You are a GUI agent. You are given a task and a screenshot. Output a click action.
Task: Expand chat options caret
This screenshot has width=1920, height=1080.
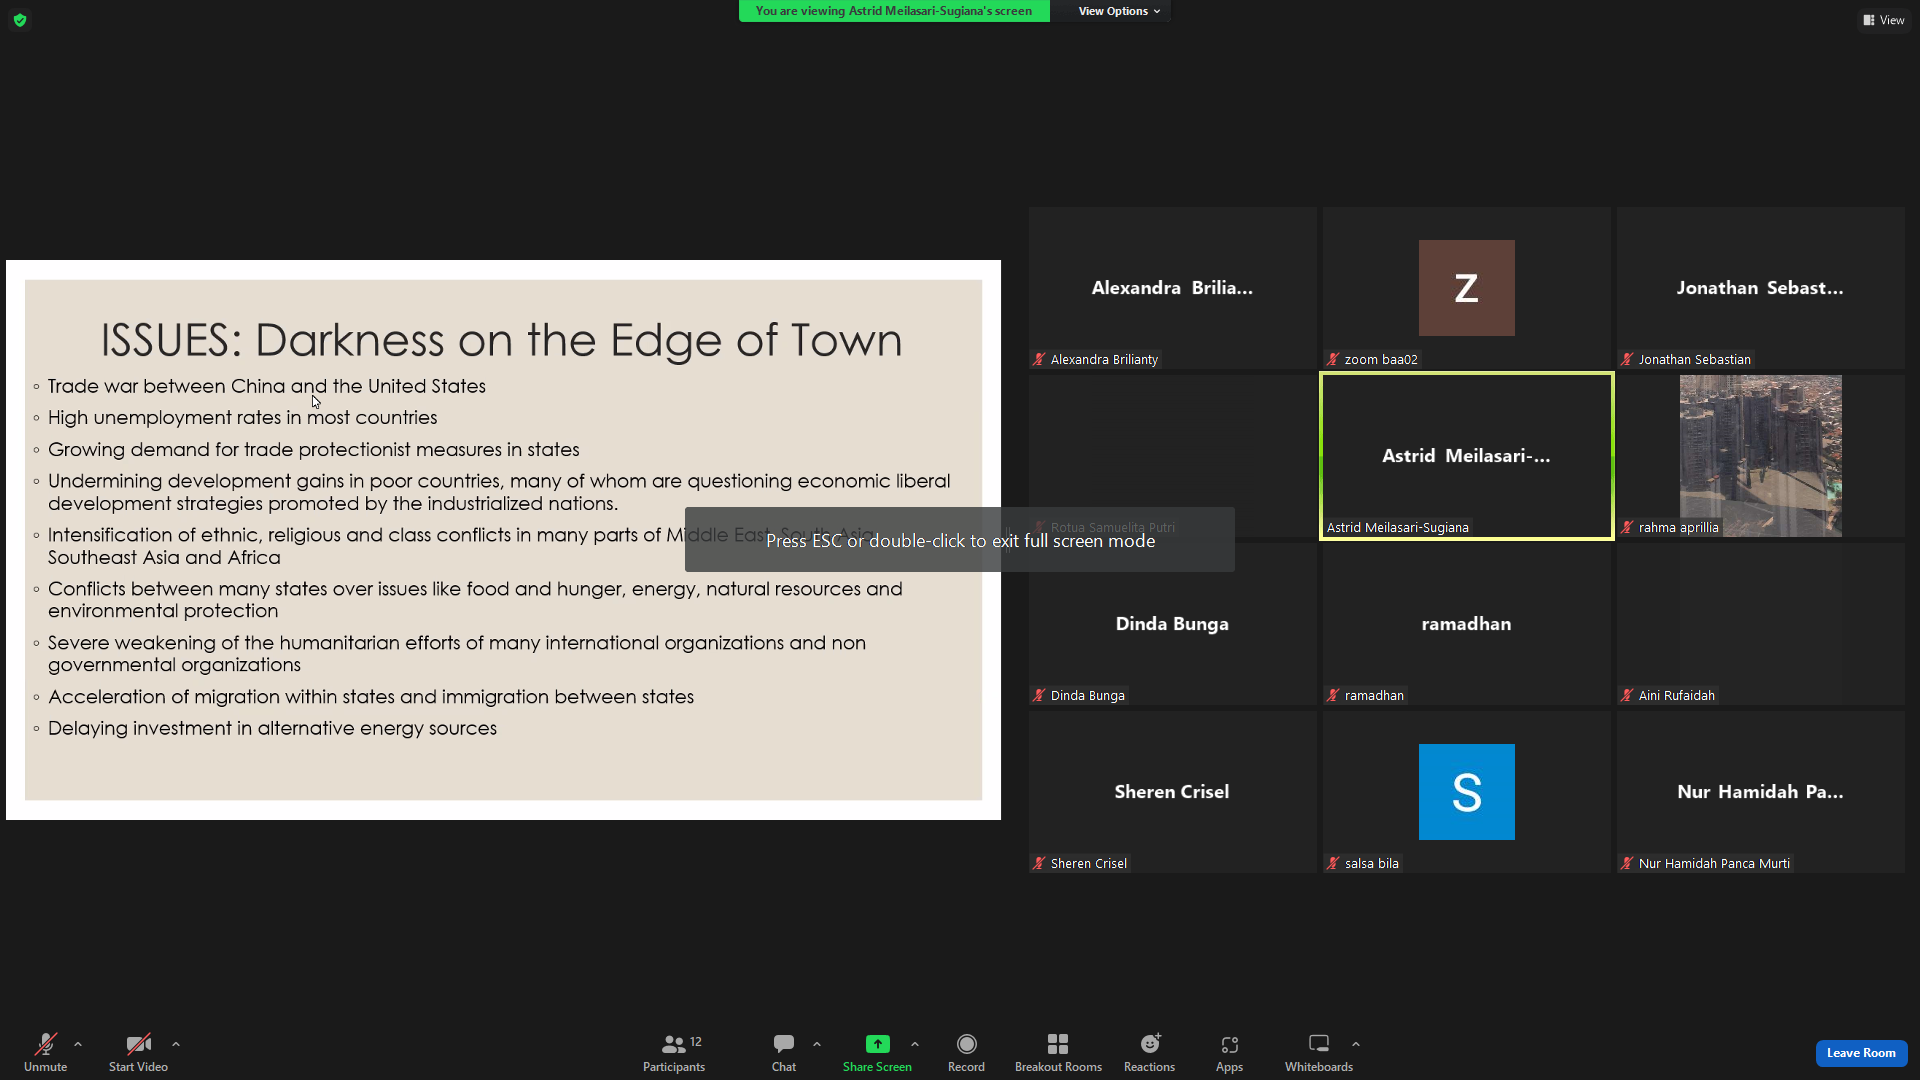pos(817,1044)
